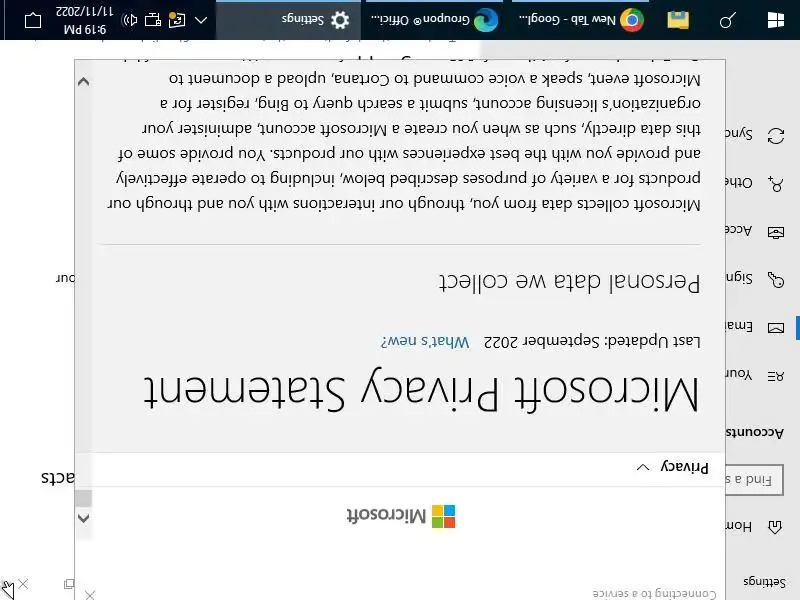The height and width of the screenshot is (600, 800).
Task: Open the volume tray icon
Action: pos(130,20)
